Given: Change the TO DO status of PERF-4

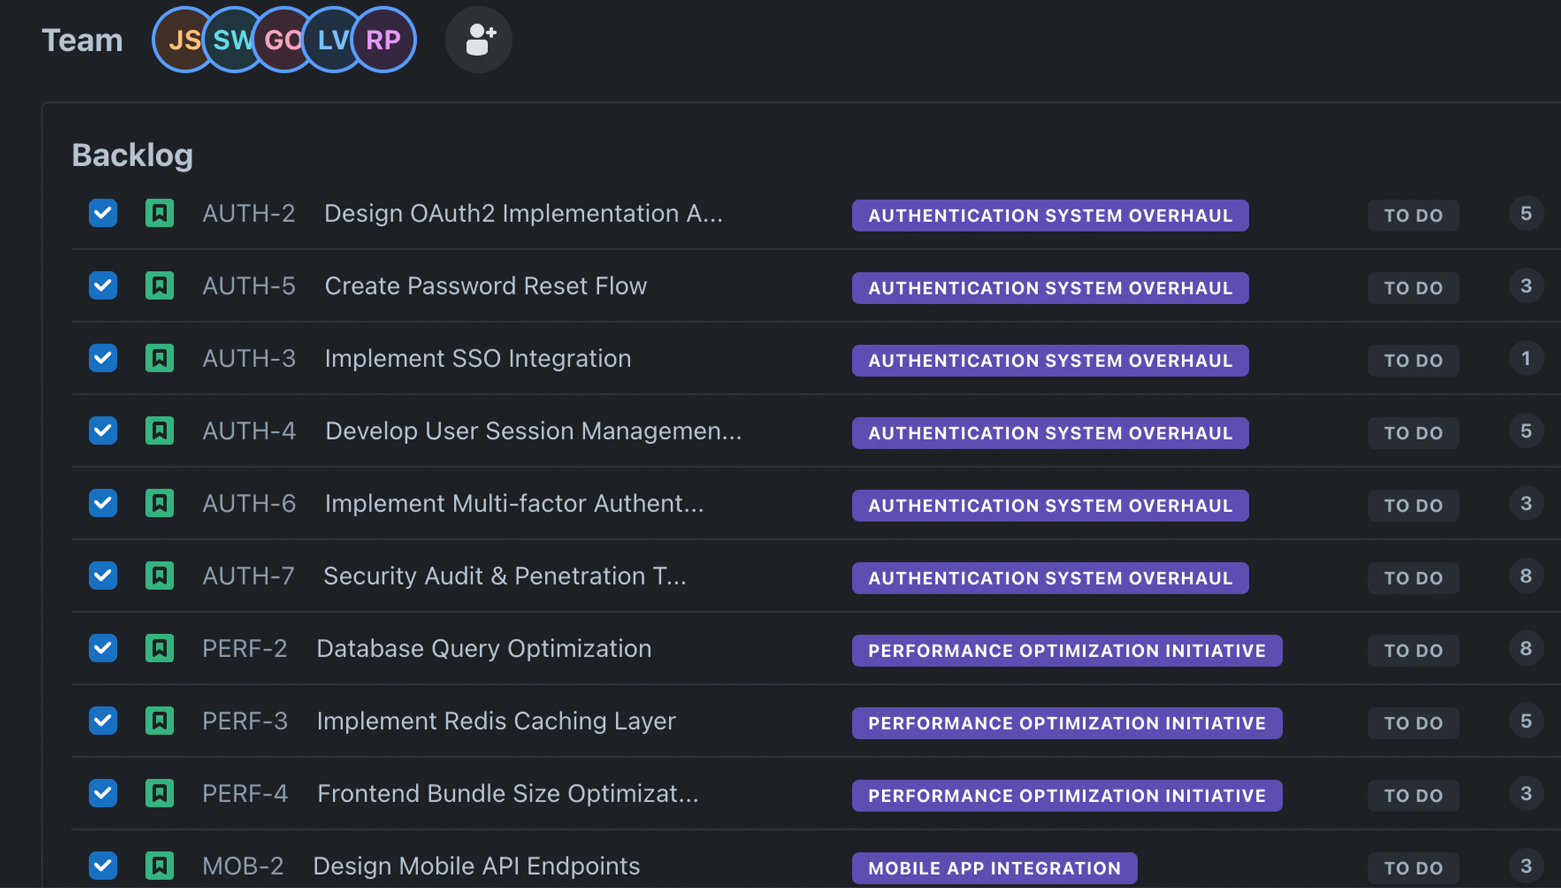Looking at the screenshot, I should pyautogui.click(x=1413, y=795).
